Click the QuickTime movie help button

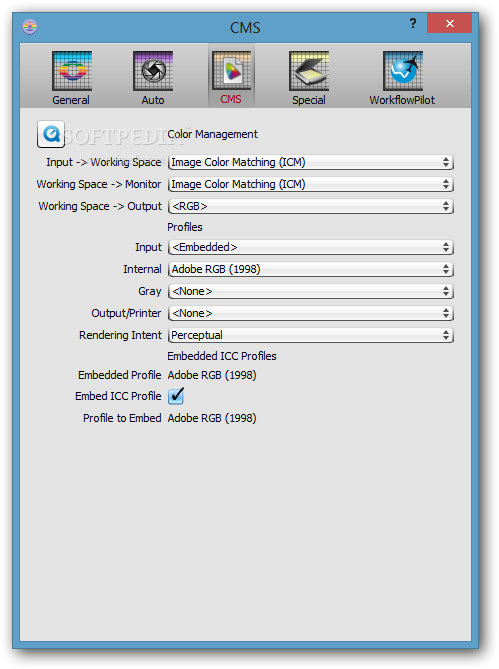51,134
